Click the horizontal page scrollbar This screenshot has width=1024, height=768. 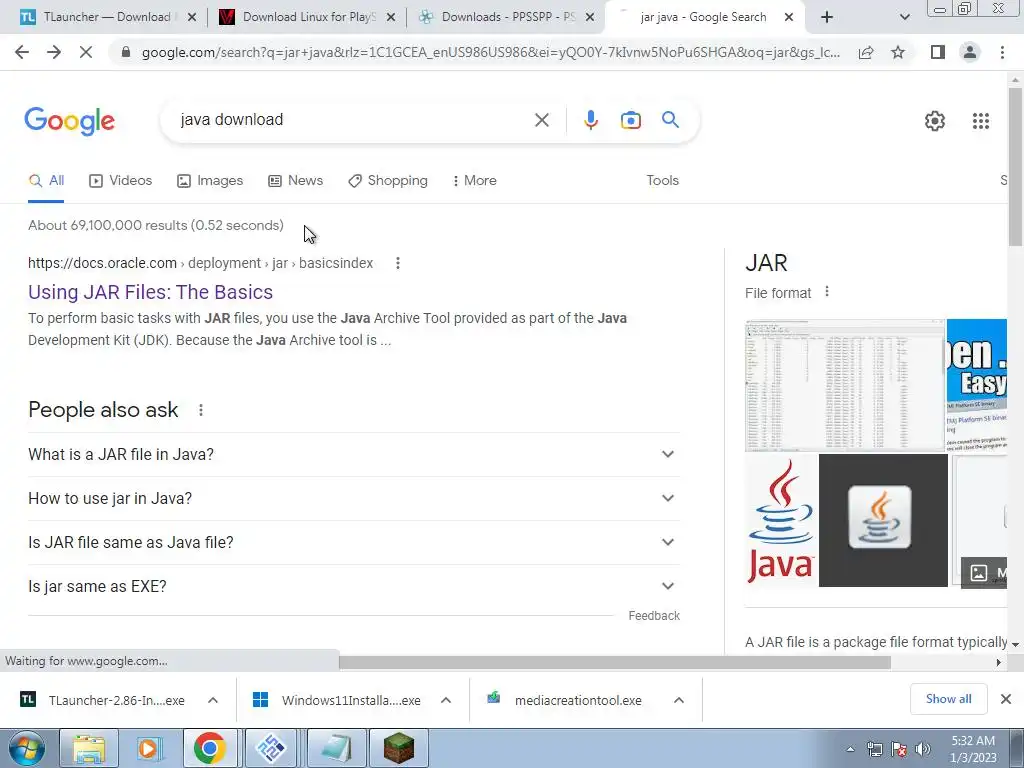[615, 662]
